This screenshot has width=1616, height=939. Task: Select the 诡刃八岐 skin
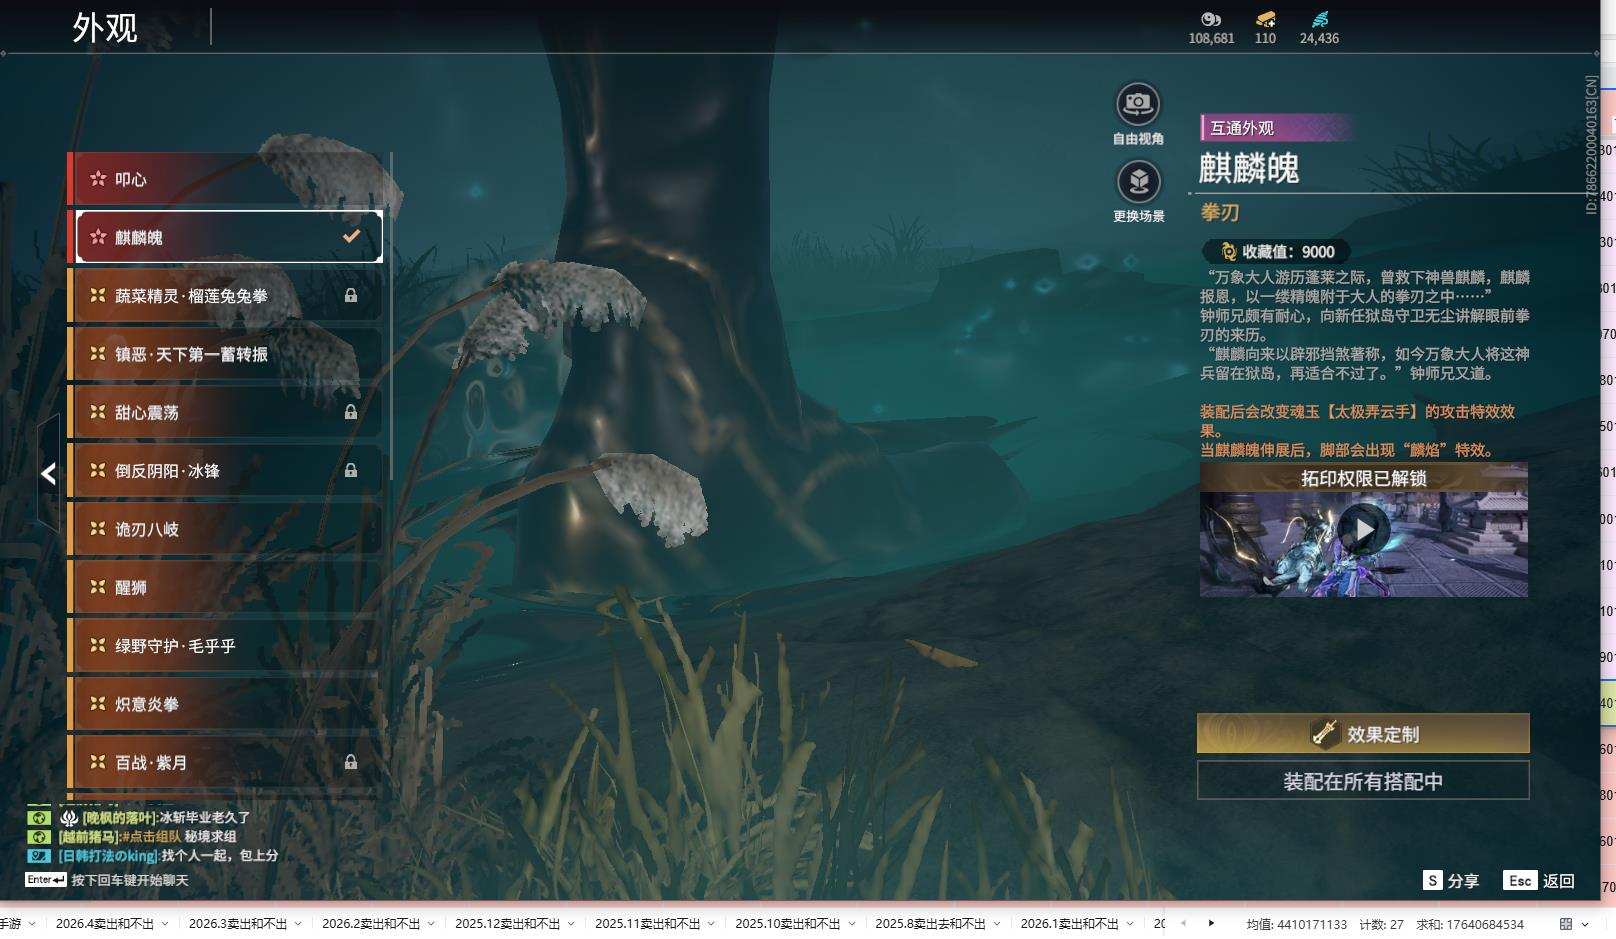click(x=225, y=529)
